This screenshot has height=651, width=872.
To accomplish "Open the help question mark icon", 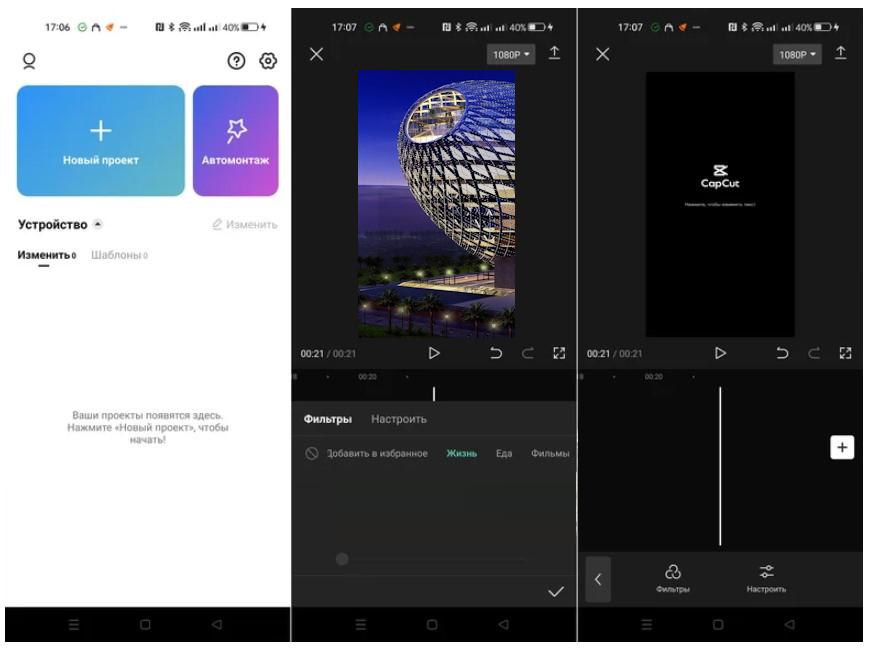I will point(236,61).
